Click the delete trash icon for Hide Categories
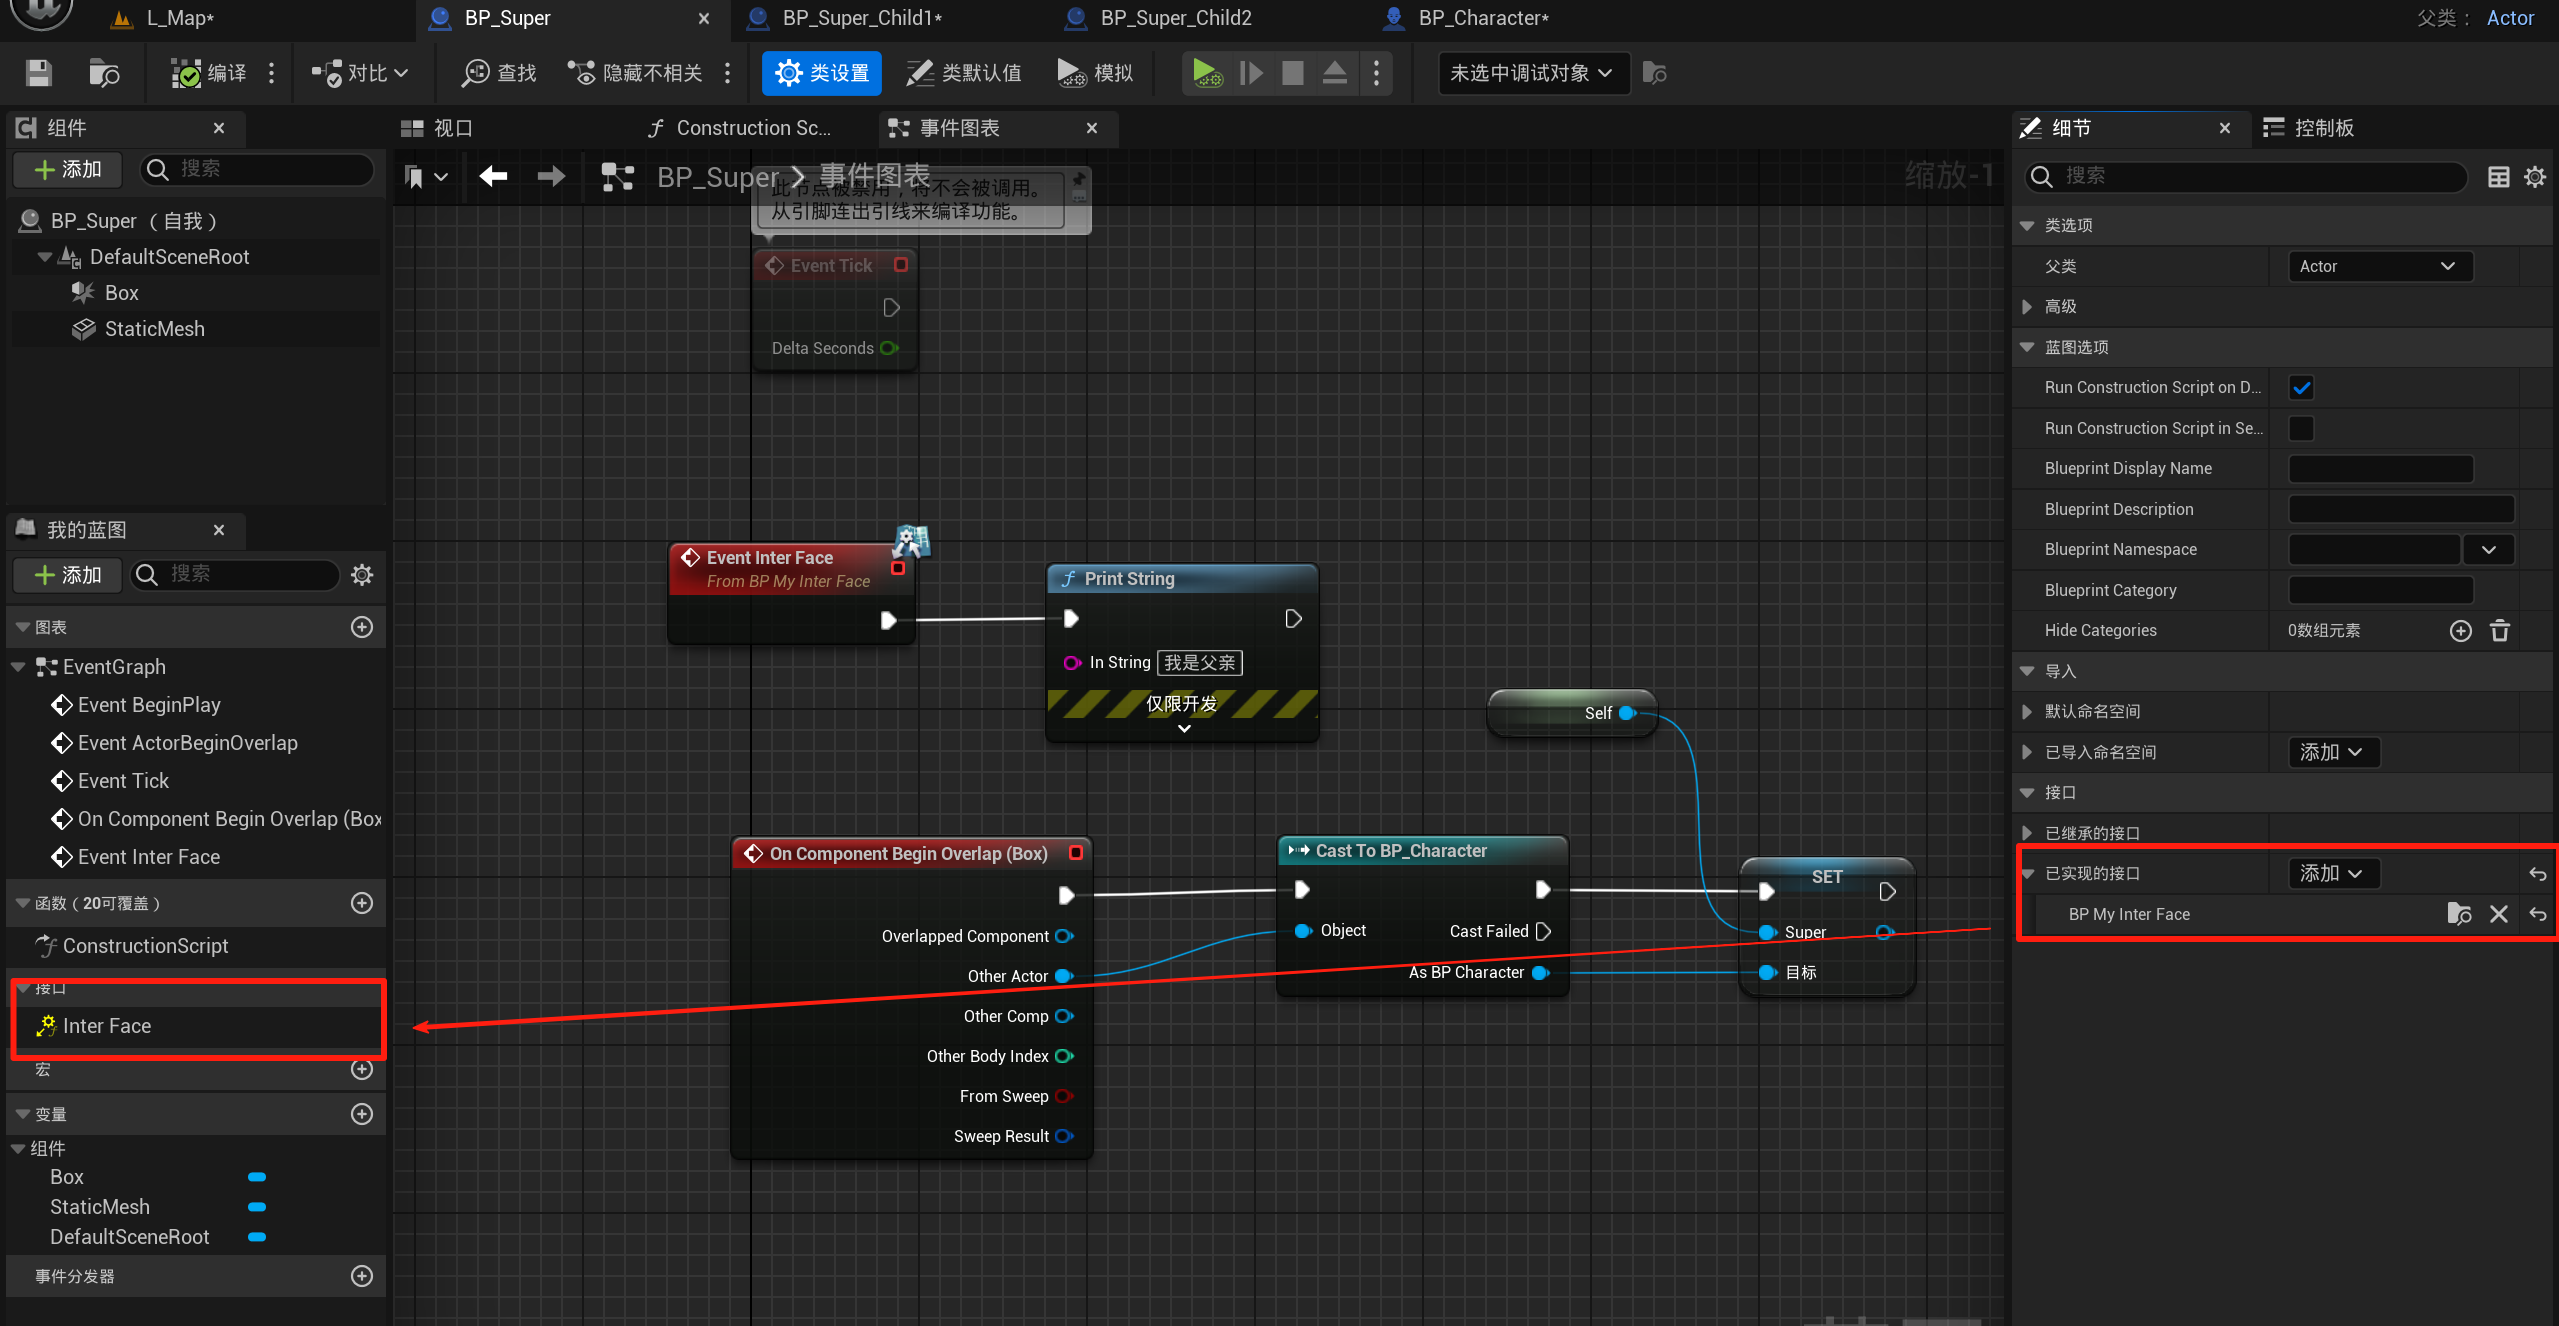 click(2499, 631)
